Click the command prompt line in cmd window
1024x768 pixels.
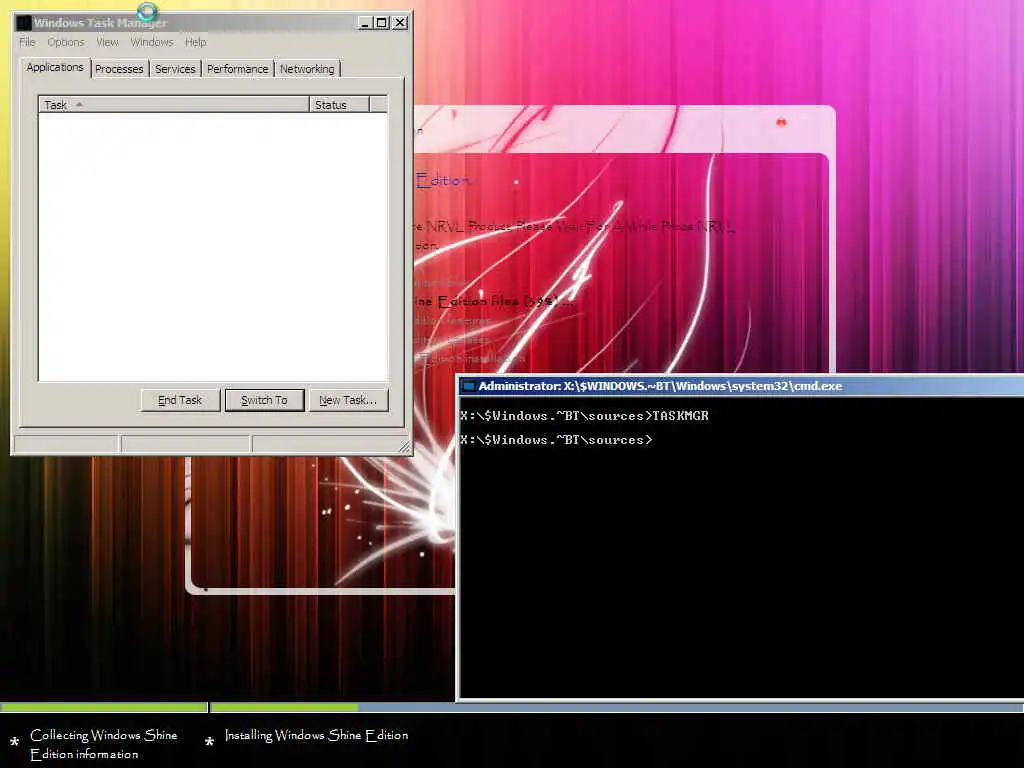[556, 440]
